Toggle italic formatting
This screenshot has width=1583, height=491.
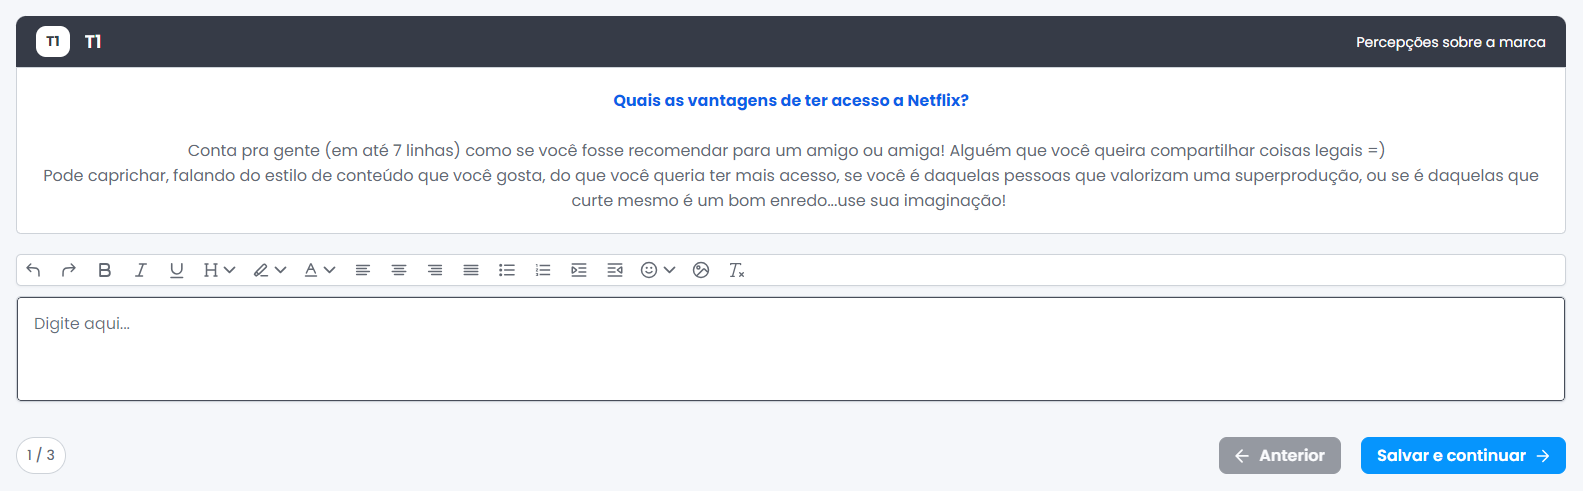[x=141, y=270]
